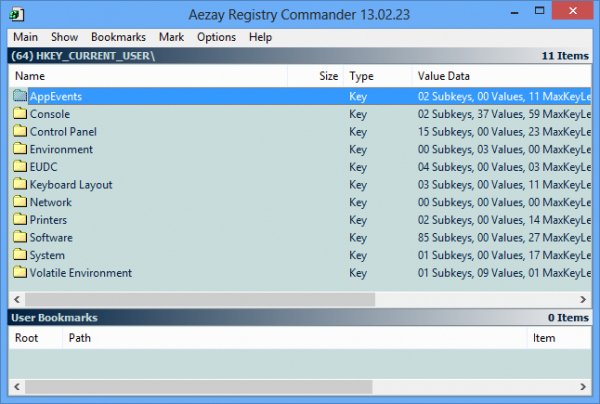Click the Network folder icon
The image size is (600, 404).
[20, 202]
